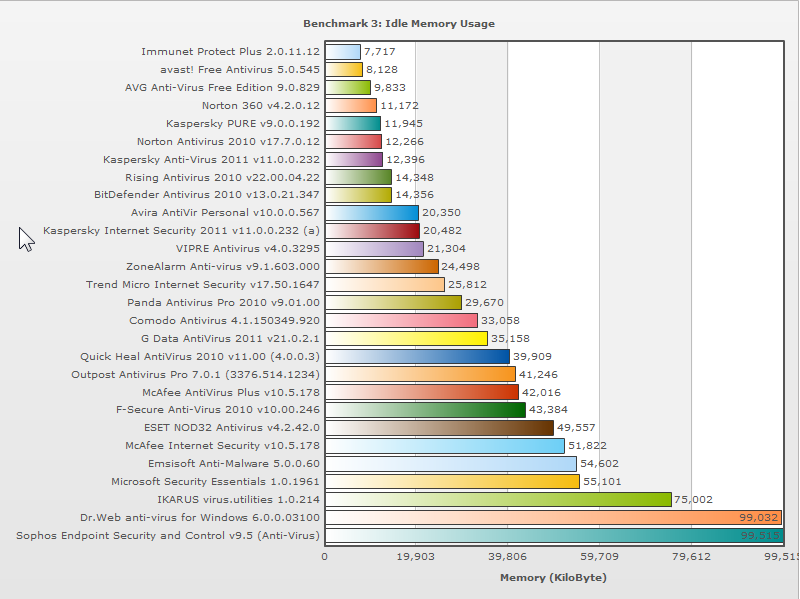The image size is (800, 599).
Task: Select the value 75,002
Action: [x=693, y=500]
